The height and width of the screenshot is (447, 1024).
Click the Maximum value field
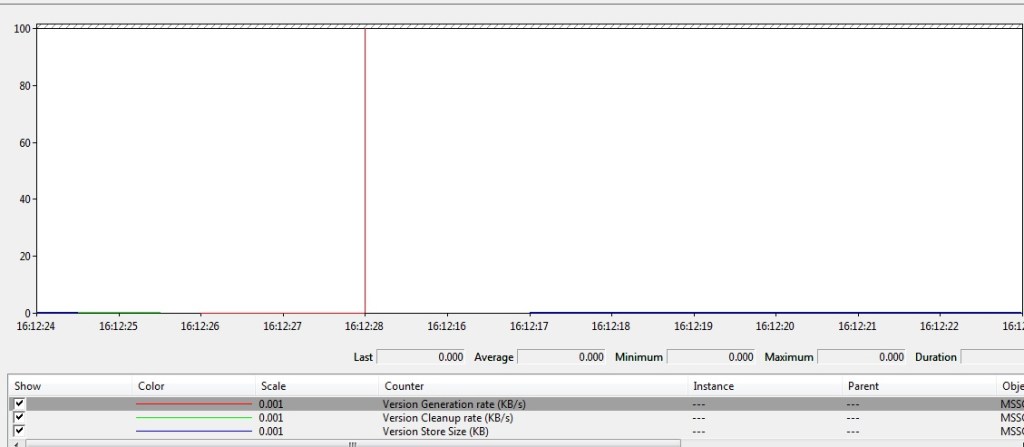(861, 357)
